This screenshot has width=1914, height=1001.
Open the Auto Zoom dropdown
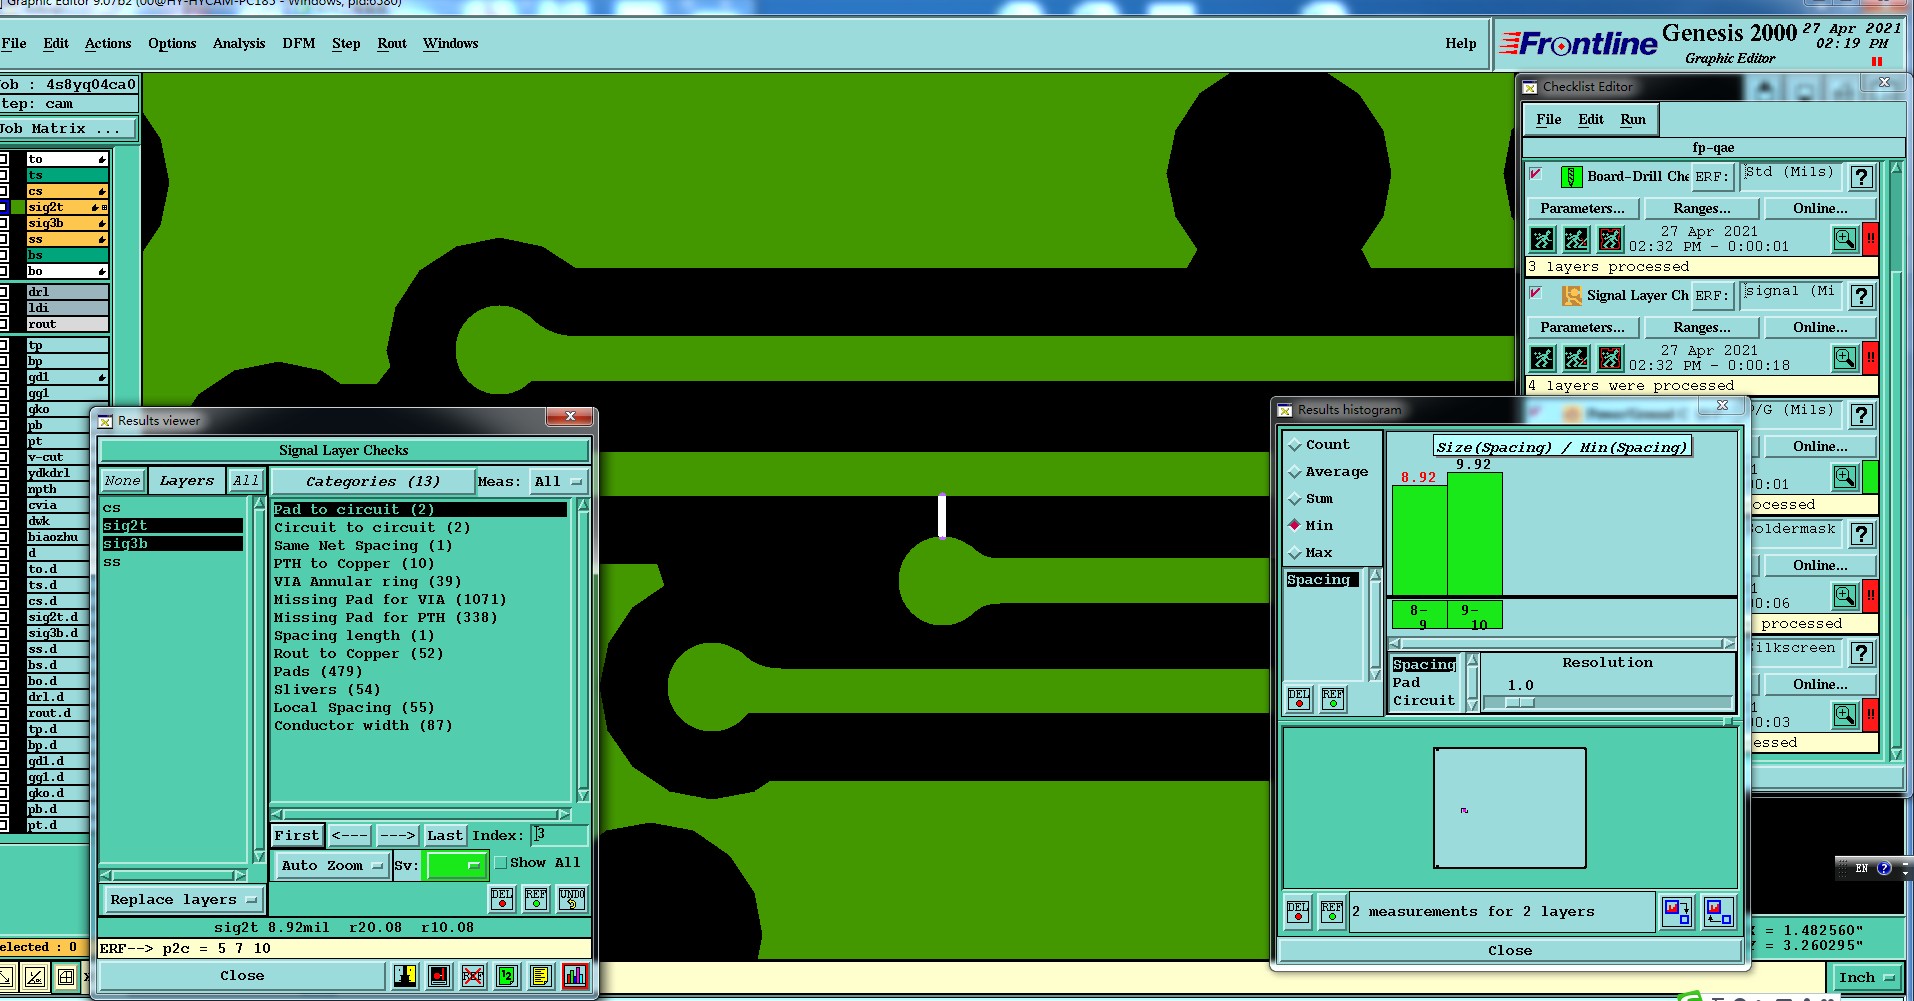pyautogui.click(x=331, y=866)
